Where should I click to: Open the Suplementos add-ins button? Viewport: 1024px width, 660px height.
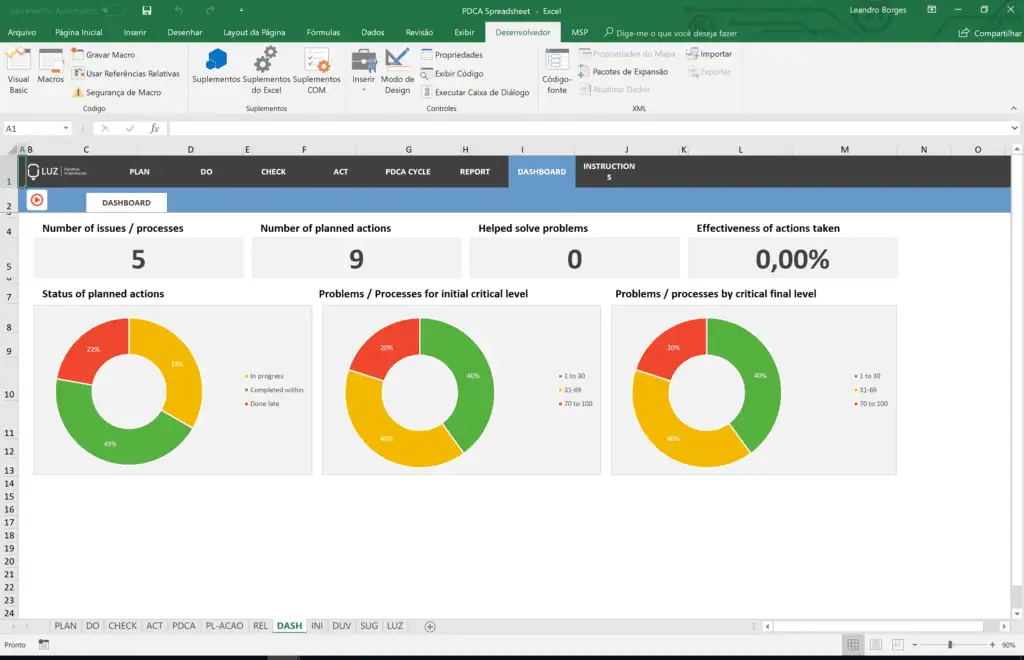click(x=216, y=67)
